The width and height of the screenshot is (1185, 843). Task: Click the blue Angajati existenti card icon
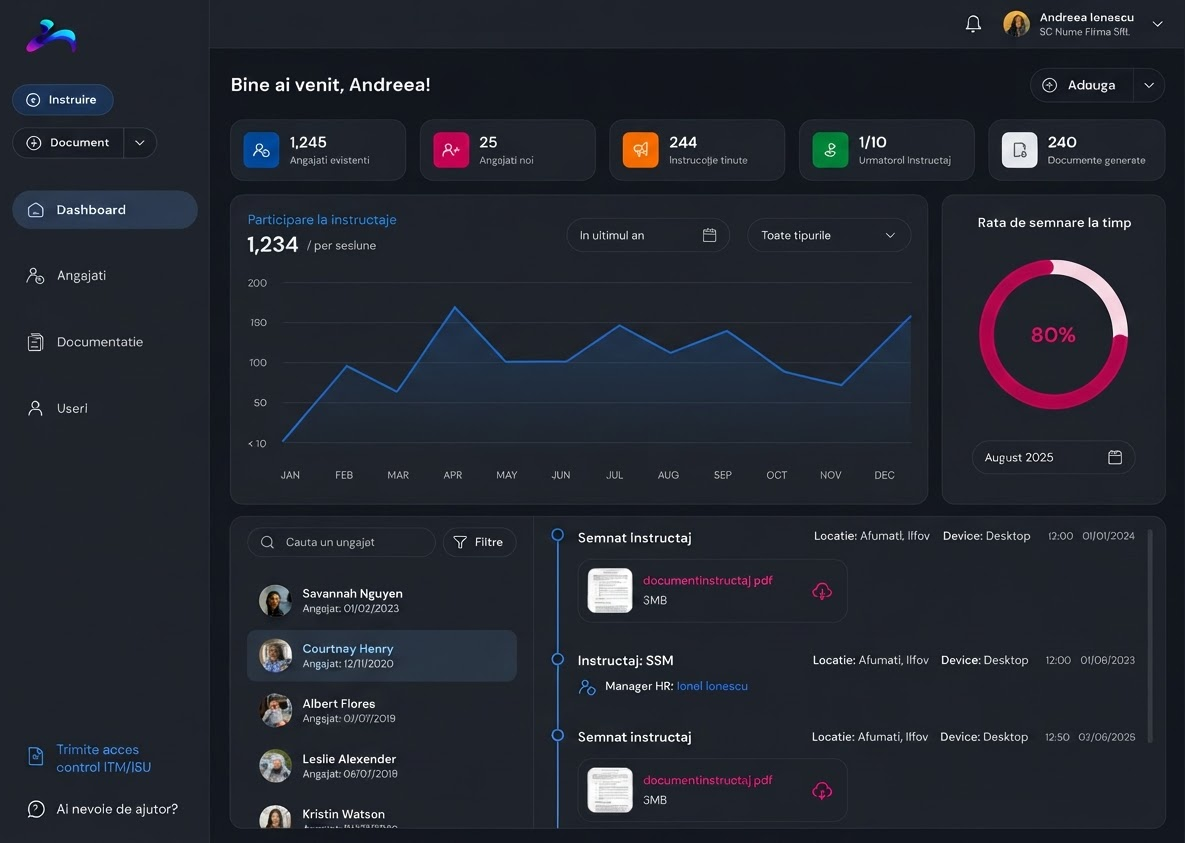[x=261, y=150]
